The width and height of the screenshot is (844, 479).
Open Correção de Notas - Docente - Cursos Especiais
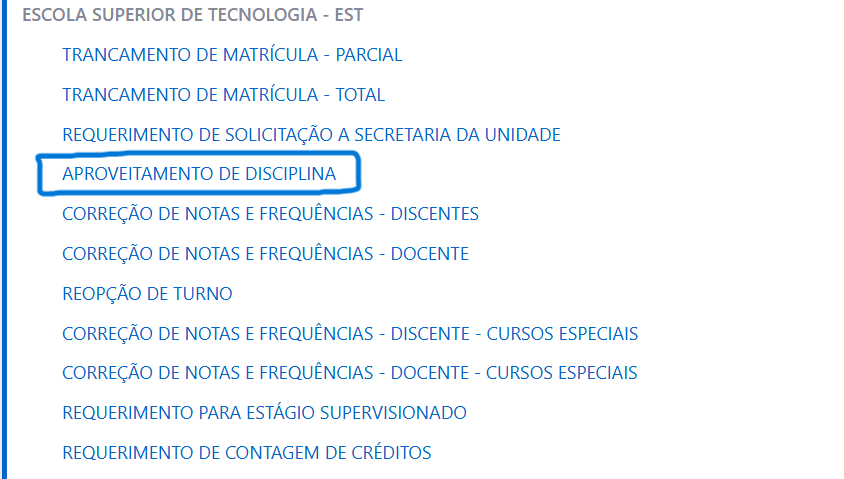tap(349, 373)
